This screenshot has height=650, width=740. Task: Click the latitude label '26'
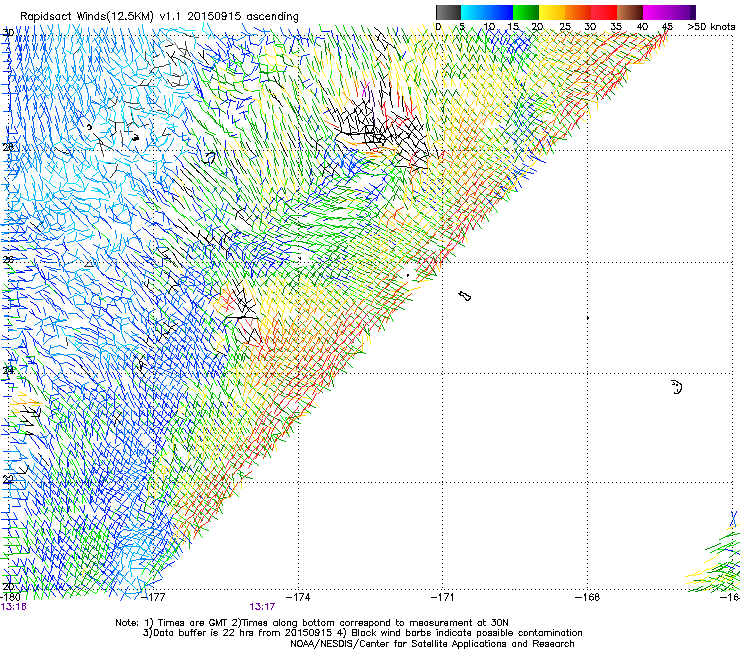[x=8, y=260]
